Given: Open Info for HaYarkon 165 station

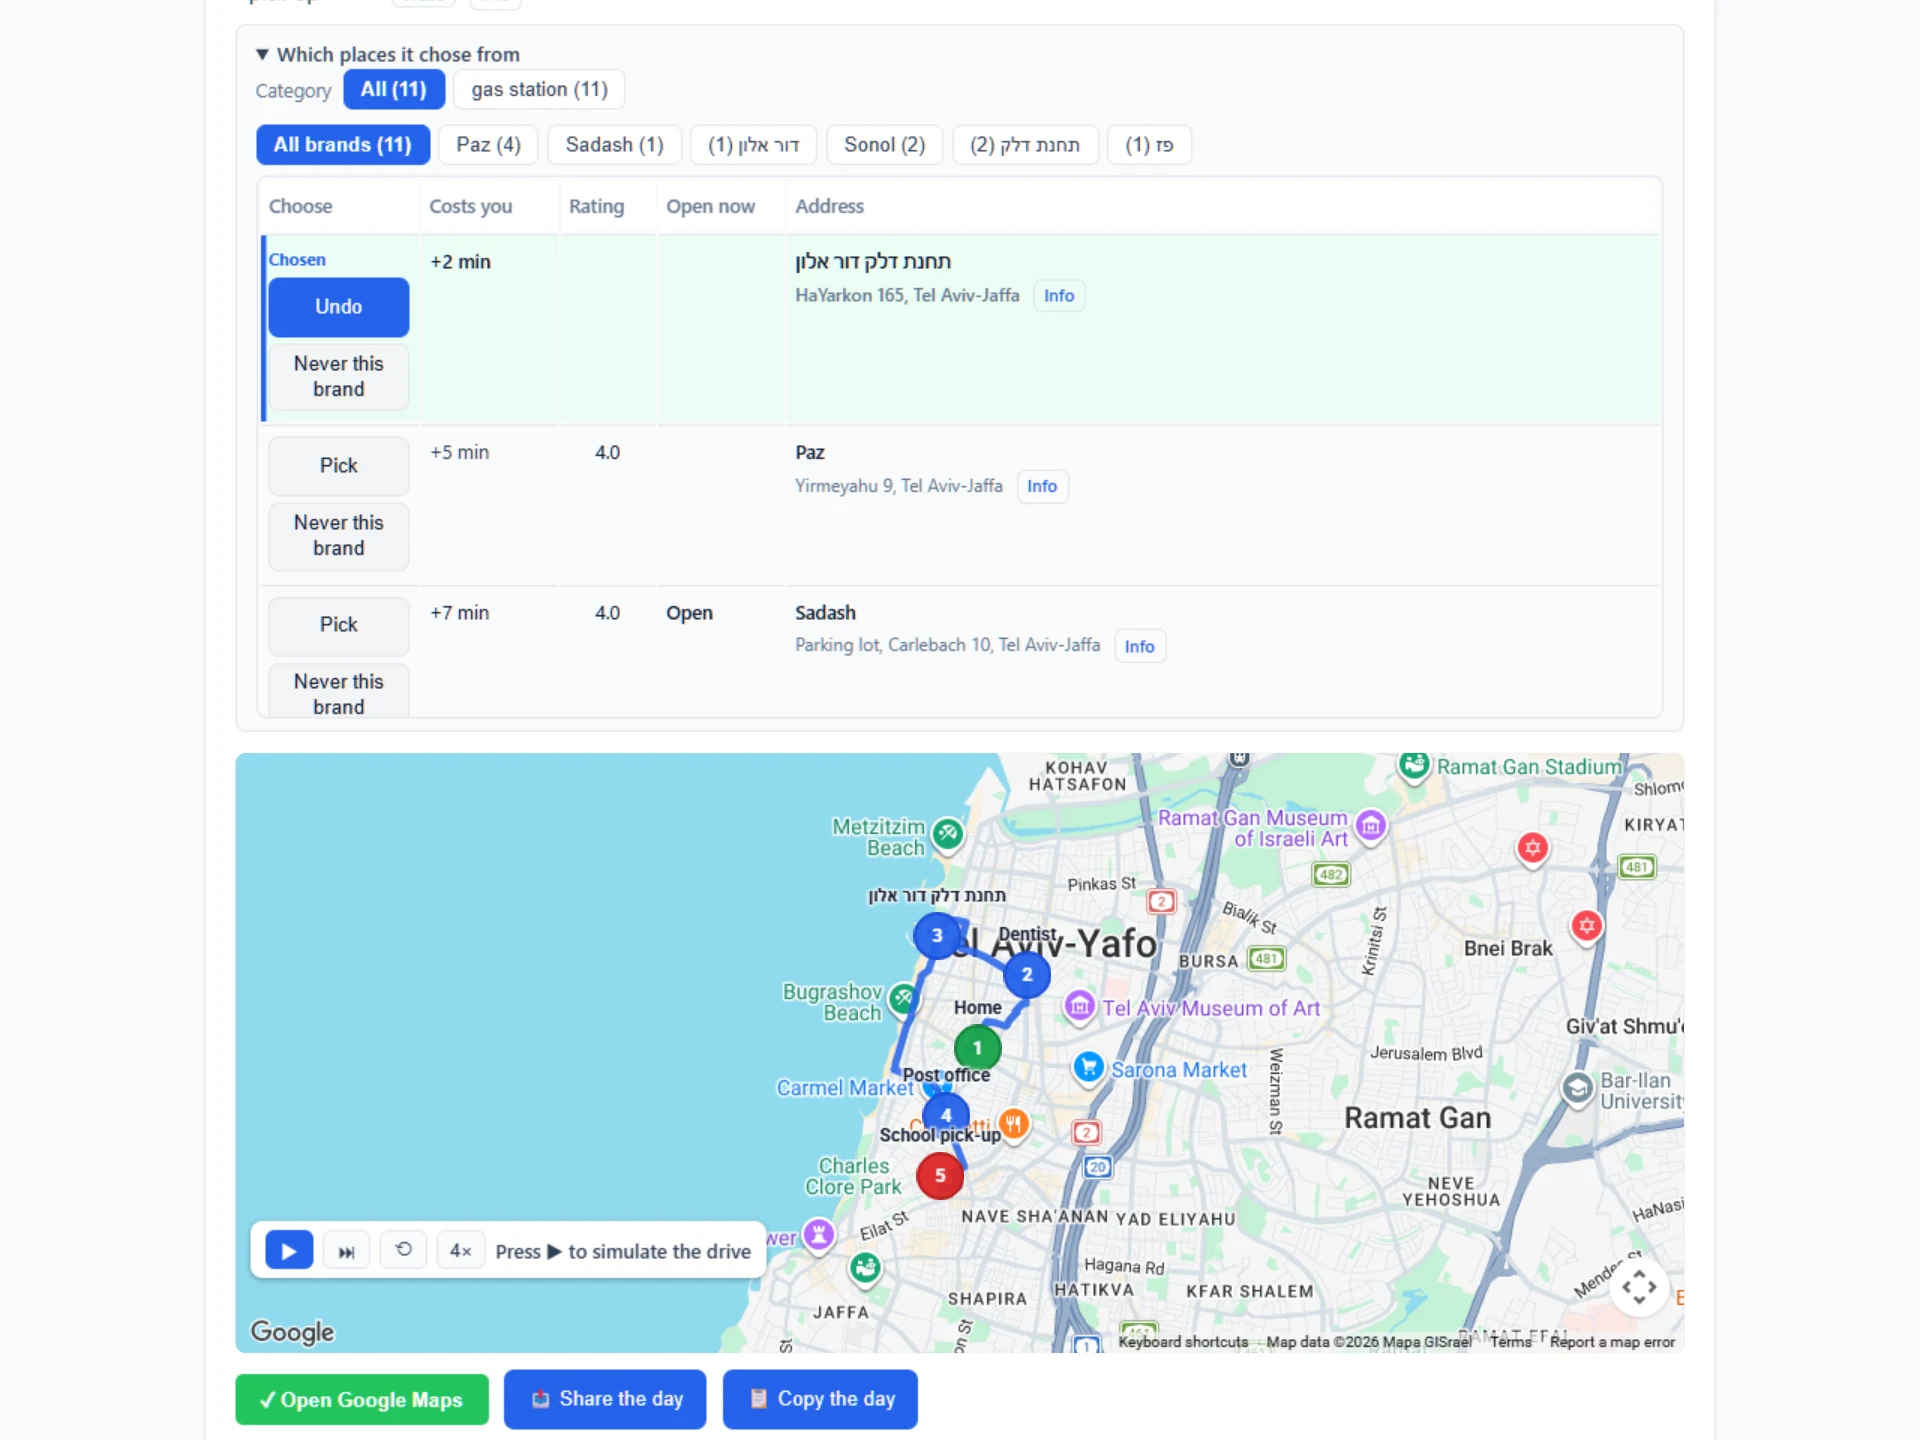Looking at the screenshot, I should (x=1059, y=296).
